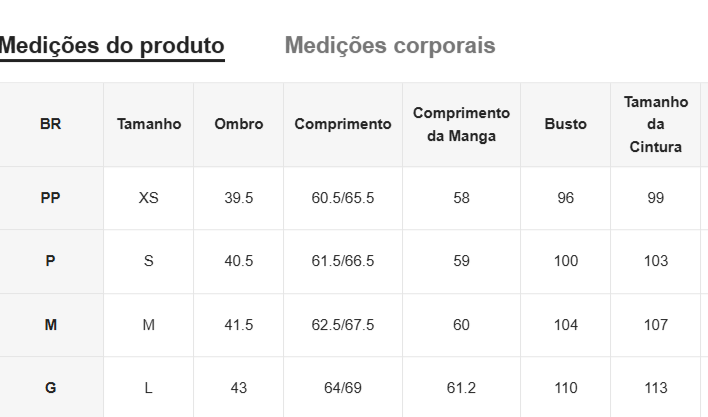
Task: Select the M row label in BR column
Action: click(51, 325)
